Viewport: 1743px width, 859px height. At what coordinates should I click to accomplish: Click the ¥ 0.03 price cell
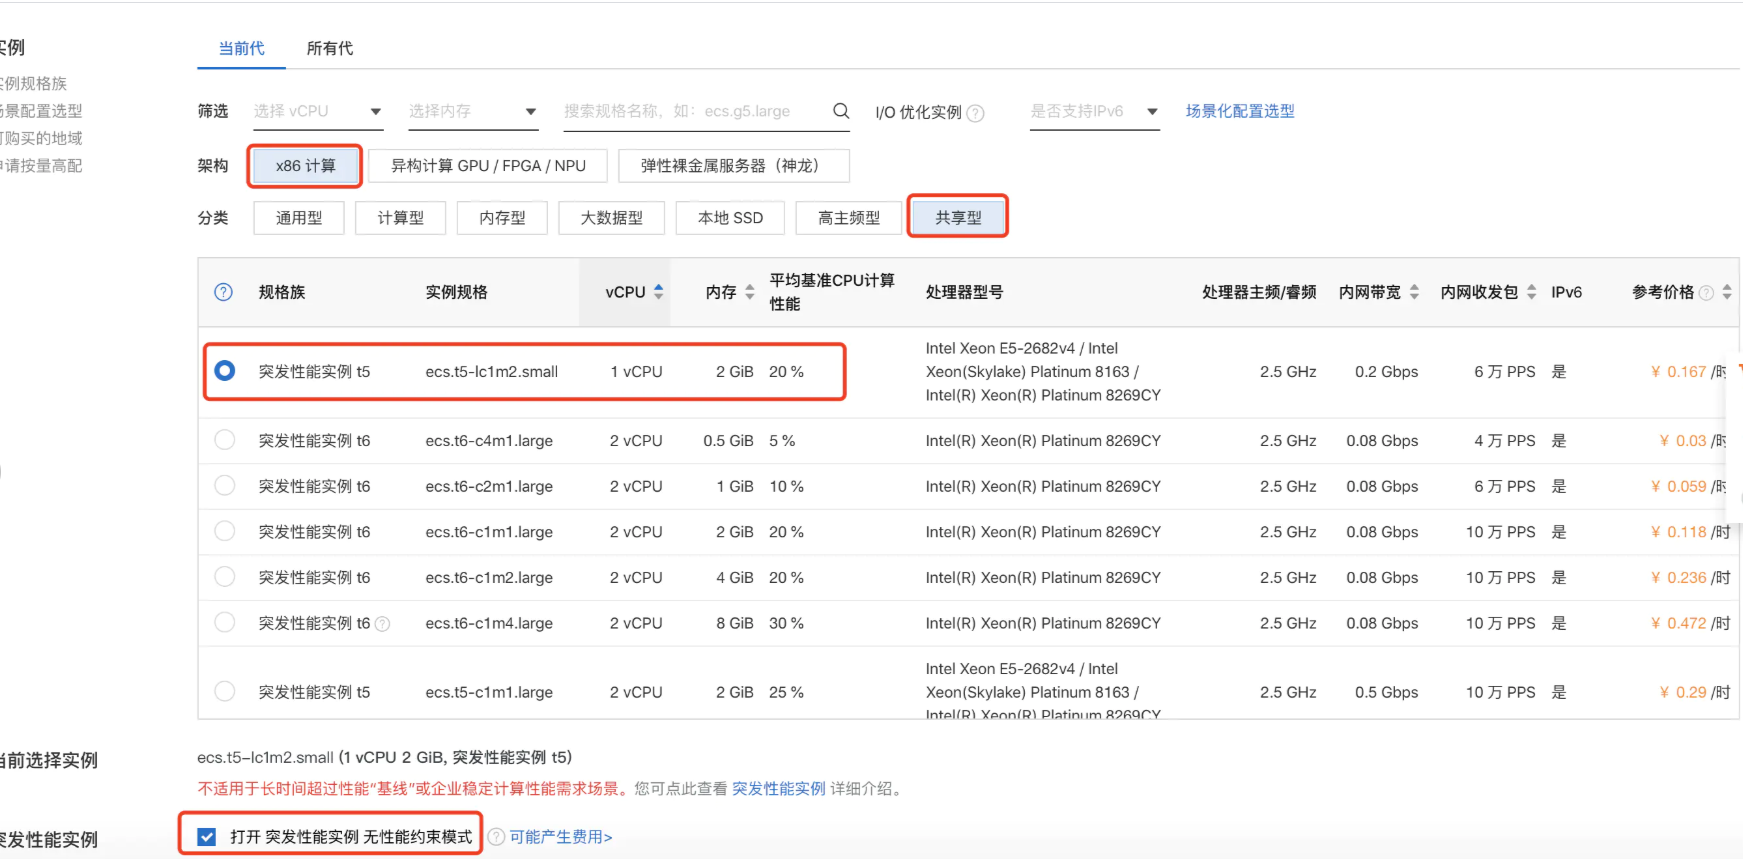tap(1693, 441)
